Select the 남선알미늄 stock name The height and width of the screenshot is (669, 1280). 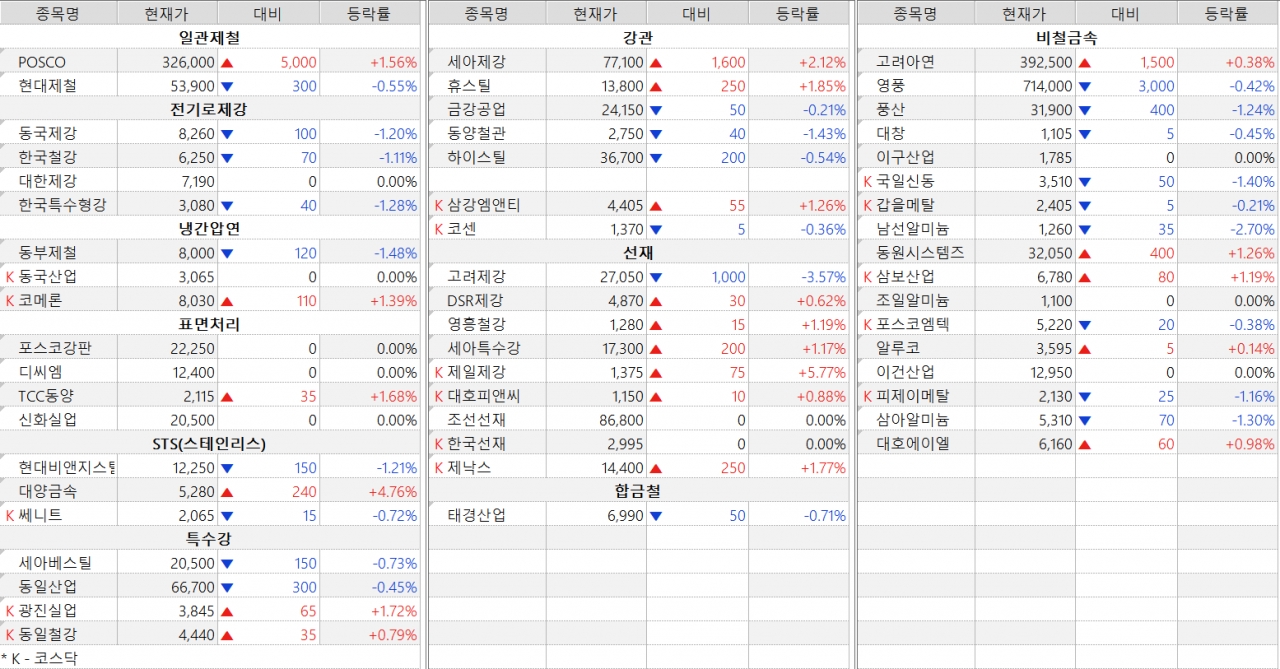[913, 229]
